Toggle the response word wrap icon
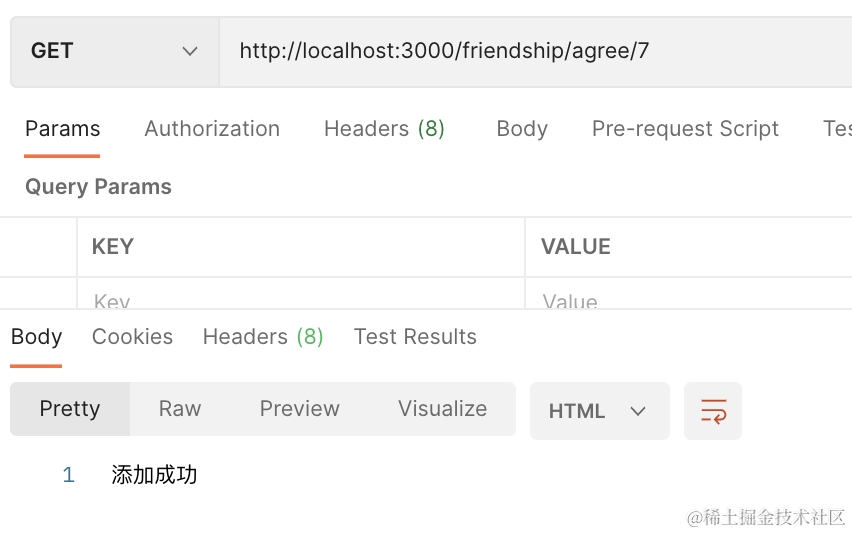The width and height of the screenshot is (852, 534). tap(713, 411)
